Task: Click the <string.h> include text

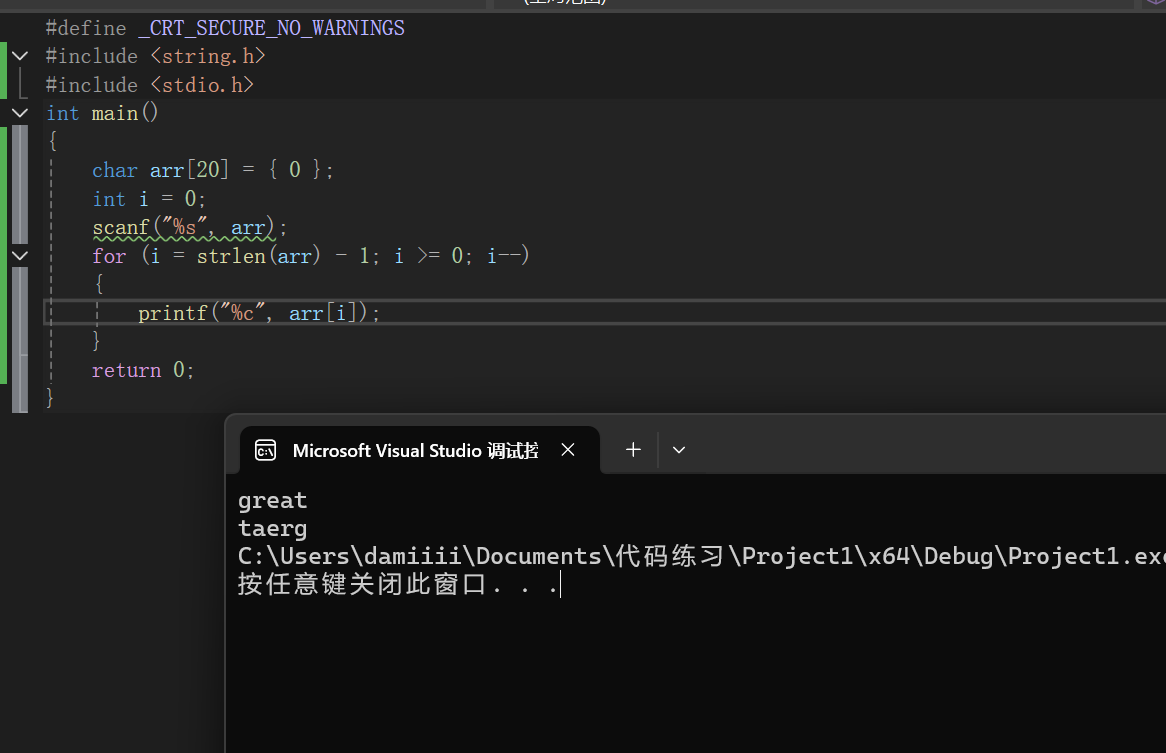Action: coord(207,56)
